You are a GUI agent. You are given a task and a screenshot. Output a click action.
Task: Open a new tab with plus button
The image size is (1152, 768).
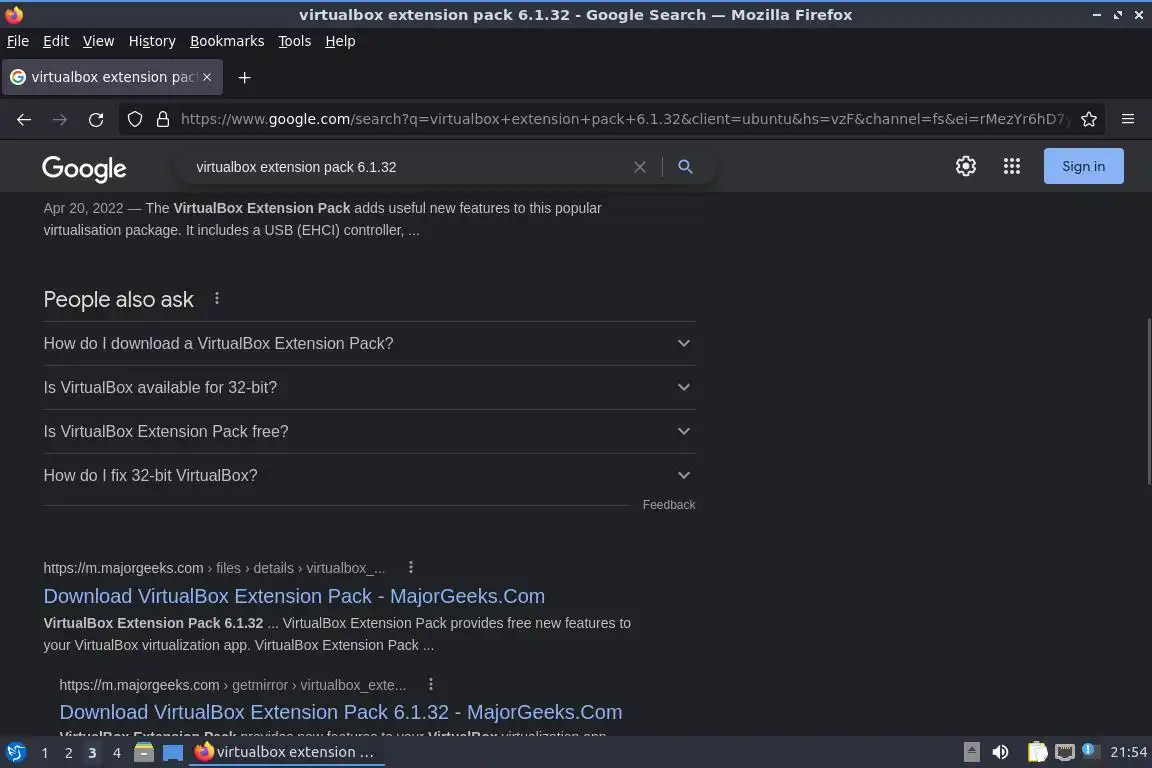pyautogui.click(x=245, y=78)
